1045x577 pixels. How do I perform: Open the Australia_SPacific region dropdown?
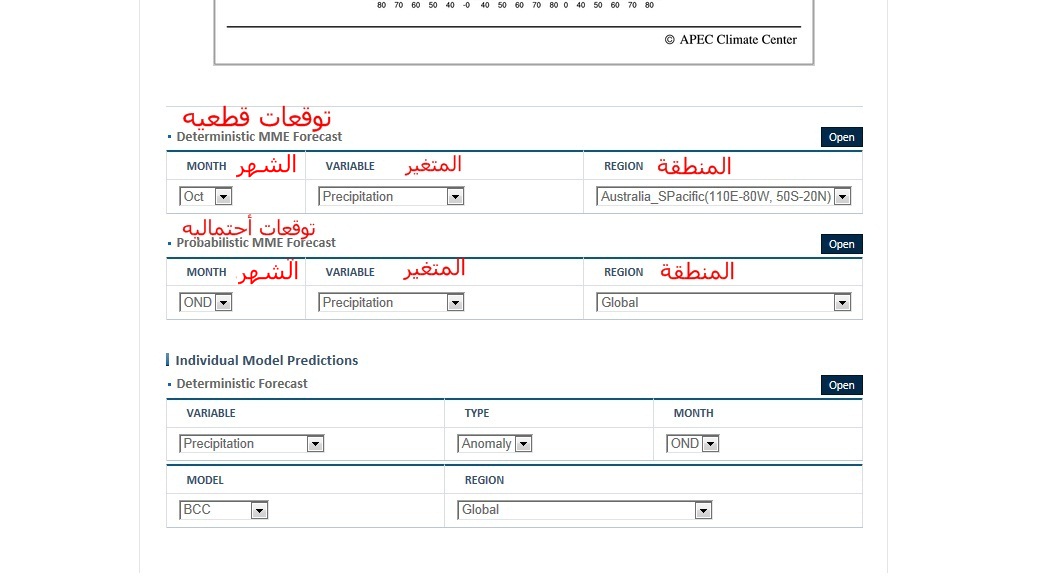coord(723,197)
